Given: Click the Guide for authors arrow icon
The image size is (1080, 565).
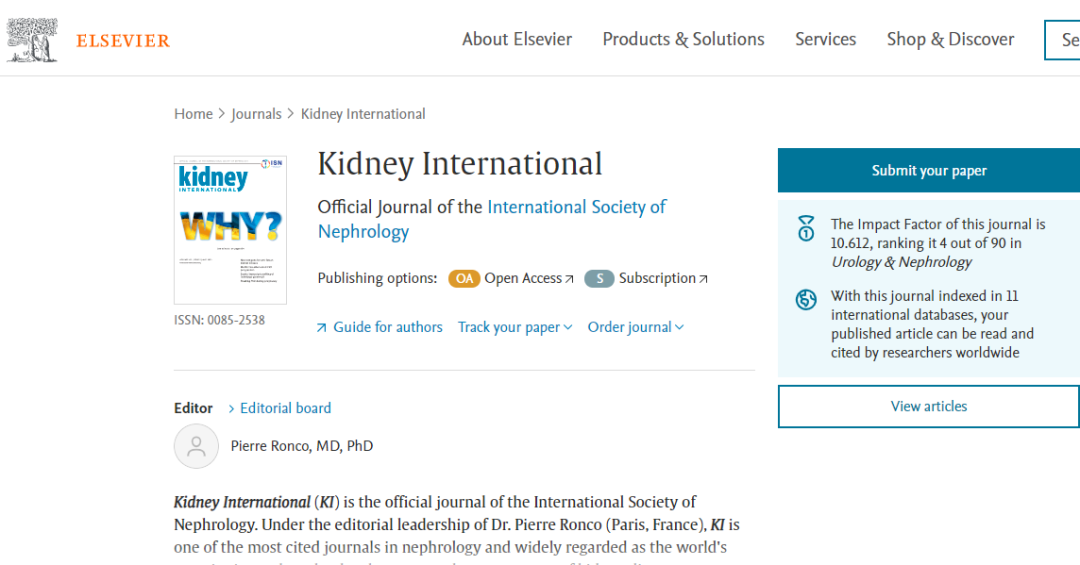Looking at the screenshot, I should pos(322,328).
